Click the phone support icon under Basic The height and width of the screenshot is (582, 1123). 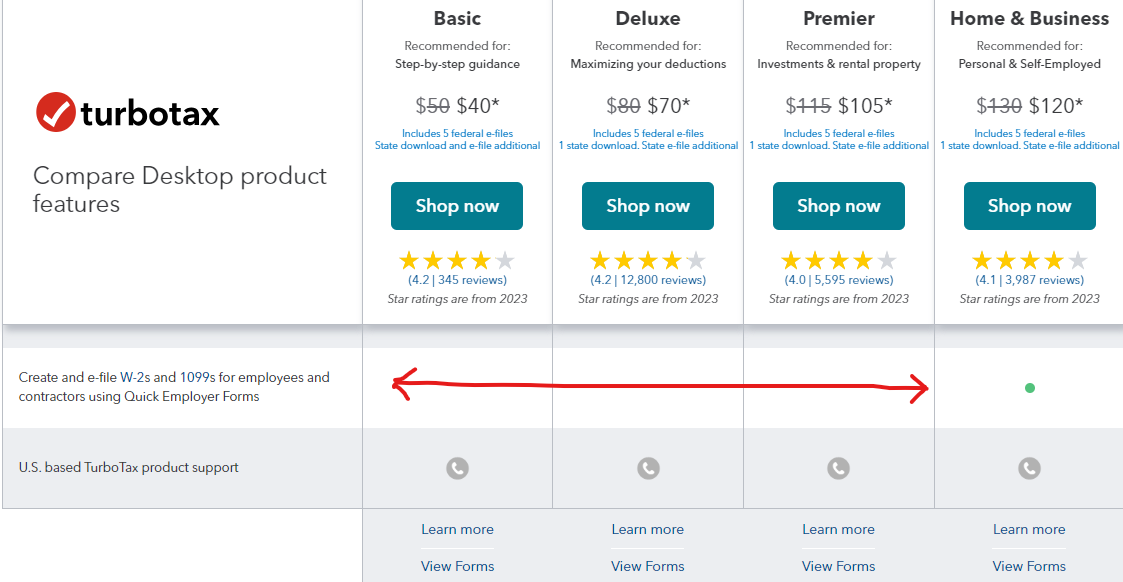pos(457,467)
